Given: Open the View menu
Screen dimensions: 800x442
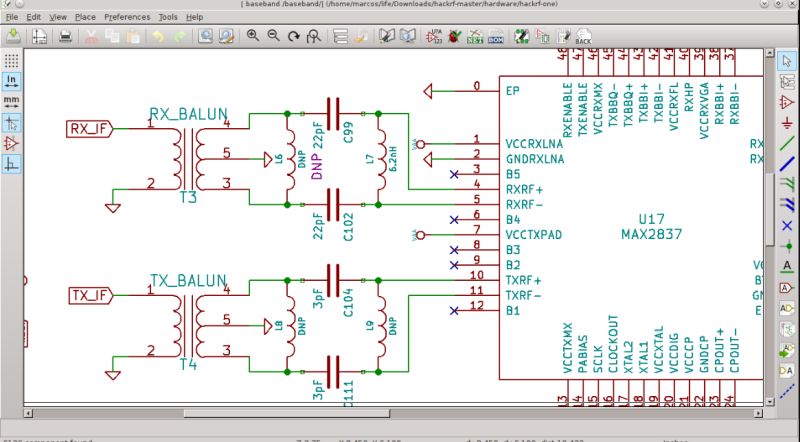Looking at the screenshot, I should 58,17.
